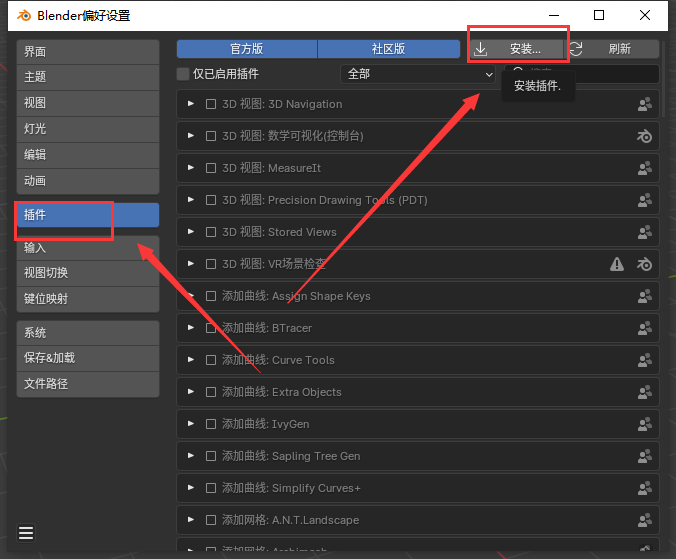Click the community icon on A.N.T.Landscape row
676x559 pixels.
pyautogui.click(x=645, y=520)
